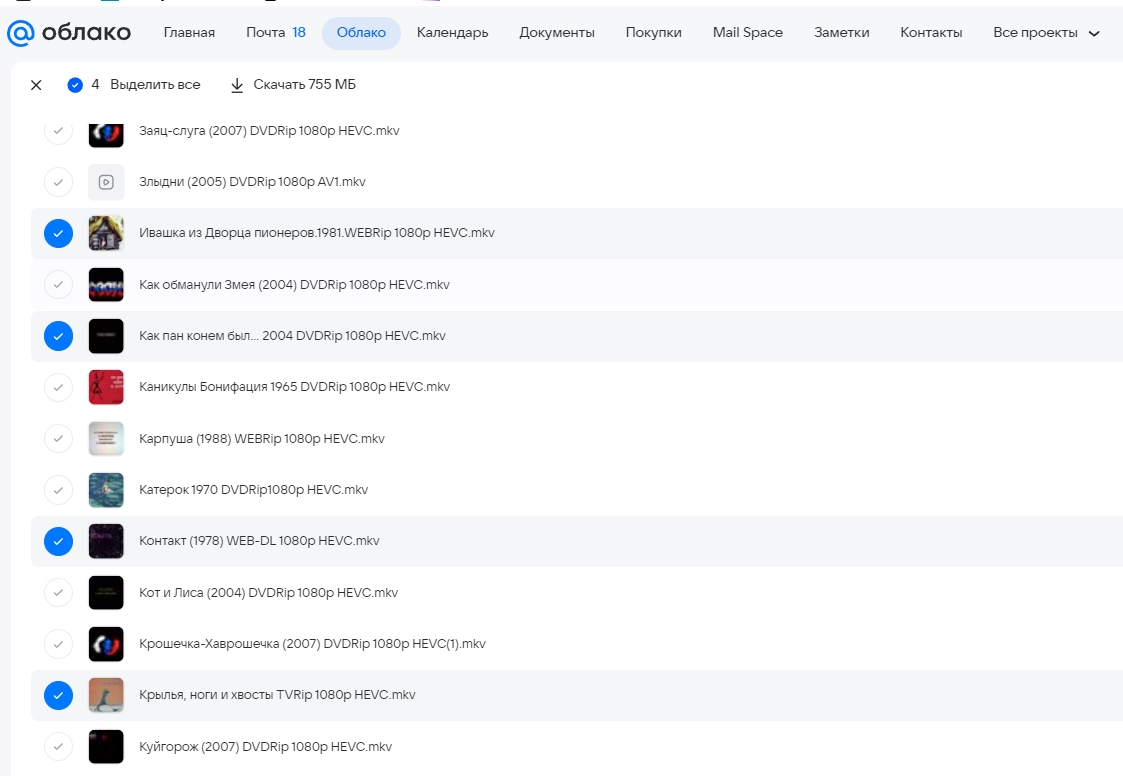This screenshot has width=1123, height=776.
Task: Select checkbox for Кот и Лиса
Action: (x=59, y=593)
